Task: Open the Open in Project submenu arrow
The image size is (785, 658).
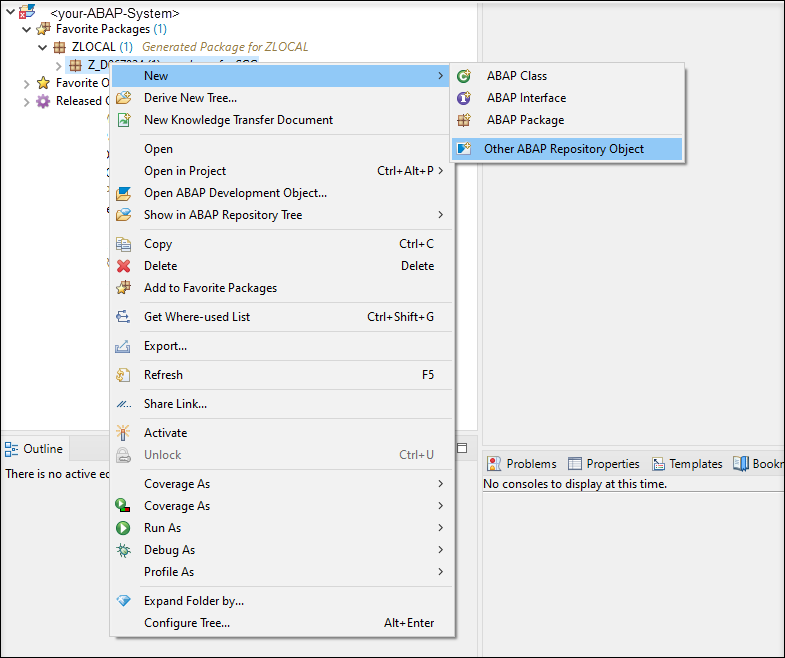Action: tap(441, 171)
